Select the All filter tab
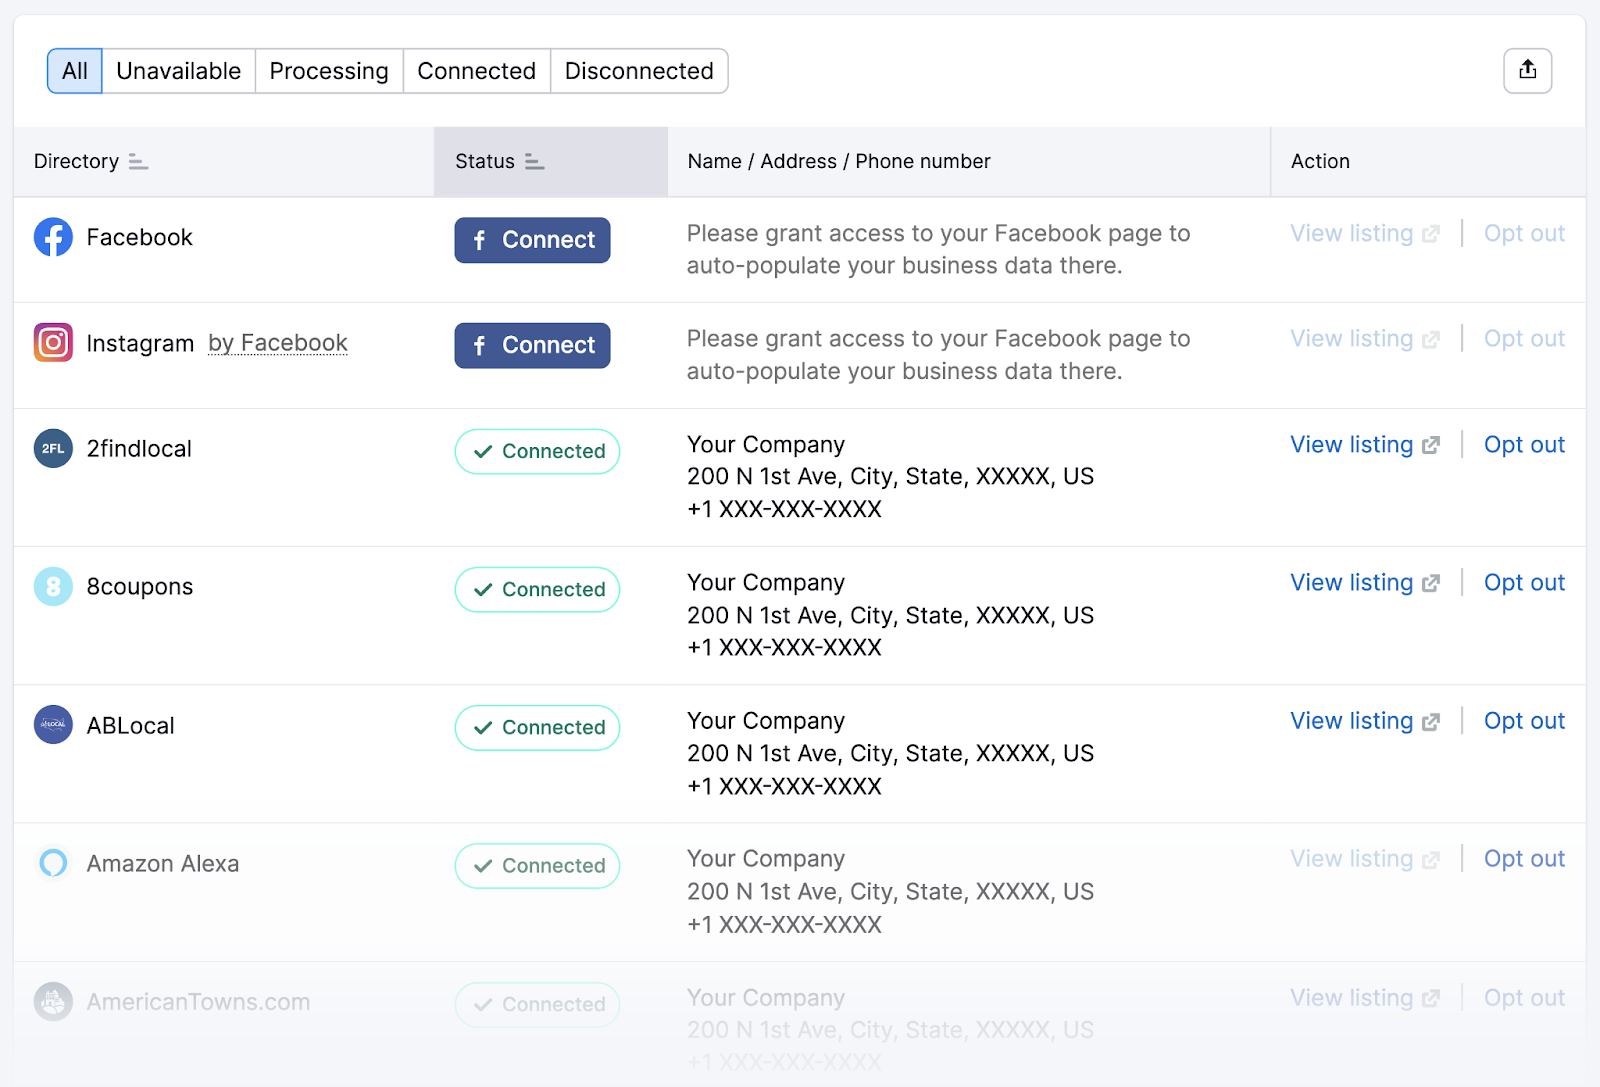The height and width of the screenshot is (1087, 1600). [x=75, y=71]
